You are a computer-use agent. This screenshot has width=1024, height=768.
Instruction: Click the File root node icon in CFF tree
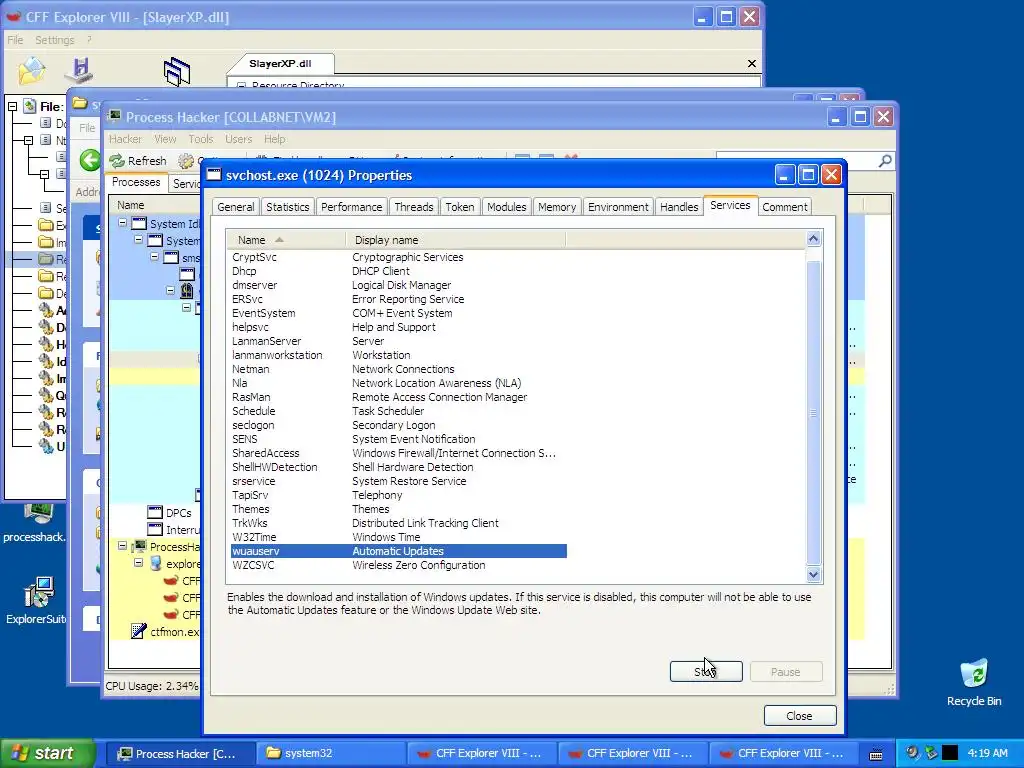(x=29, y=106)
